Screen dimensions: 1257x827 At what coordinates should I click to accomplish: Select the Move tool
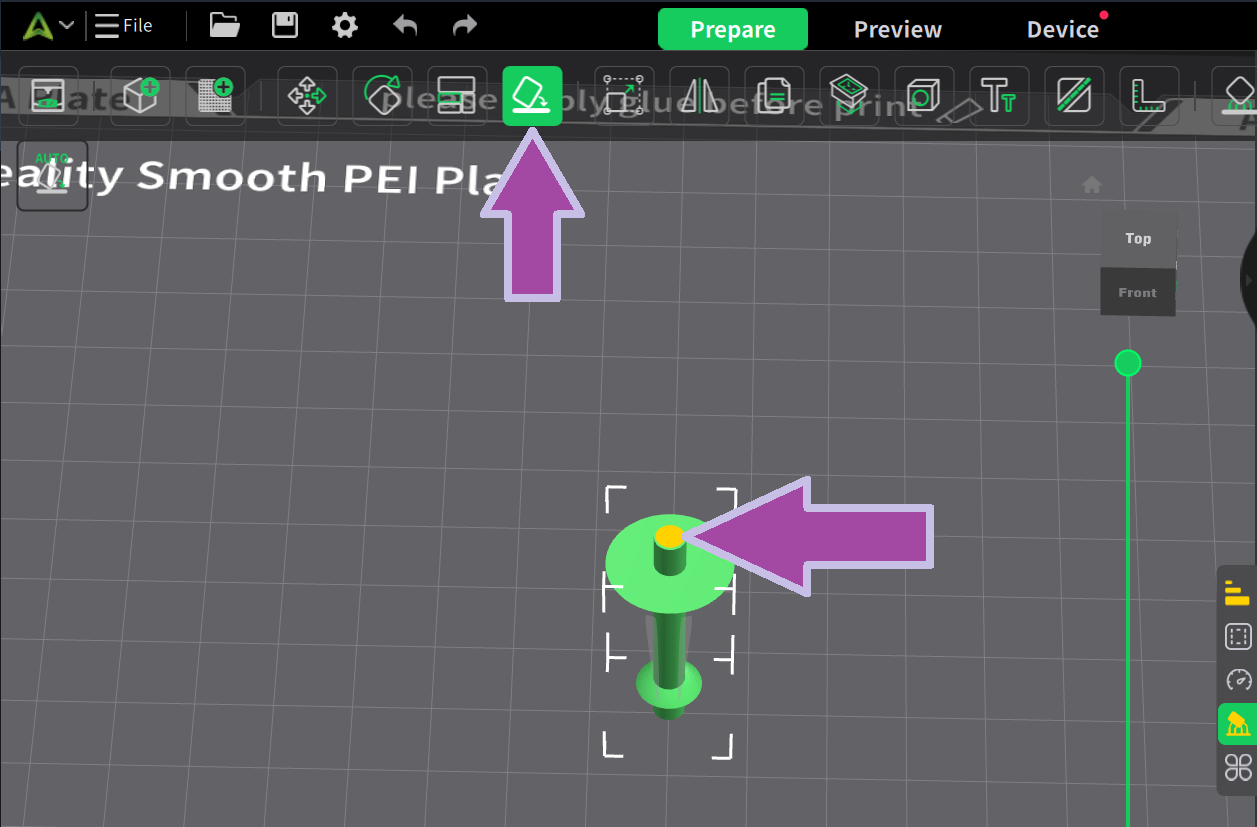(306, 96)
